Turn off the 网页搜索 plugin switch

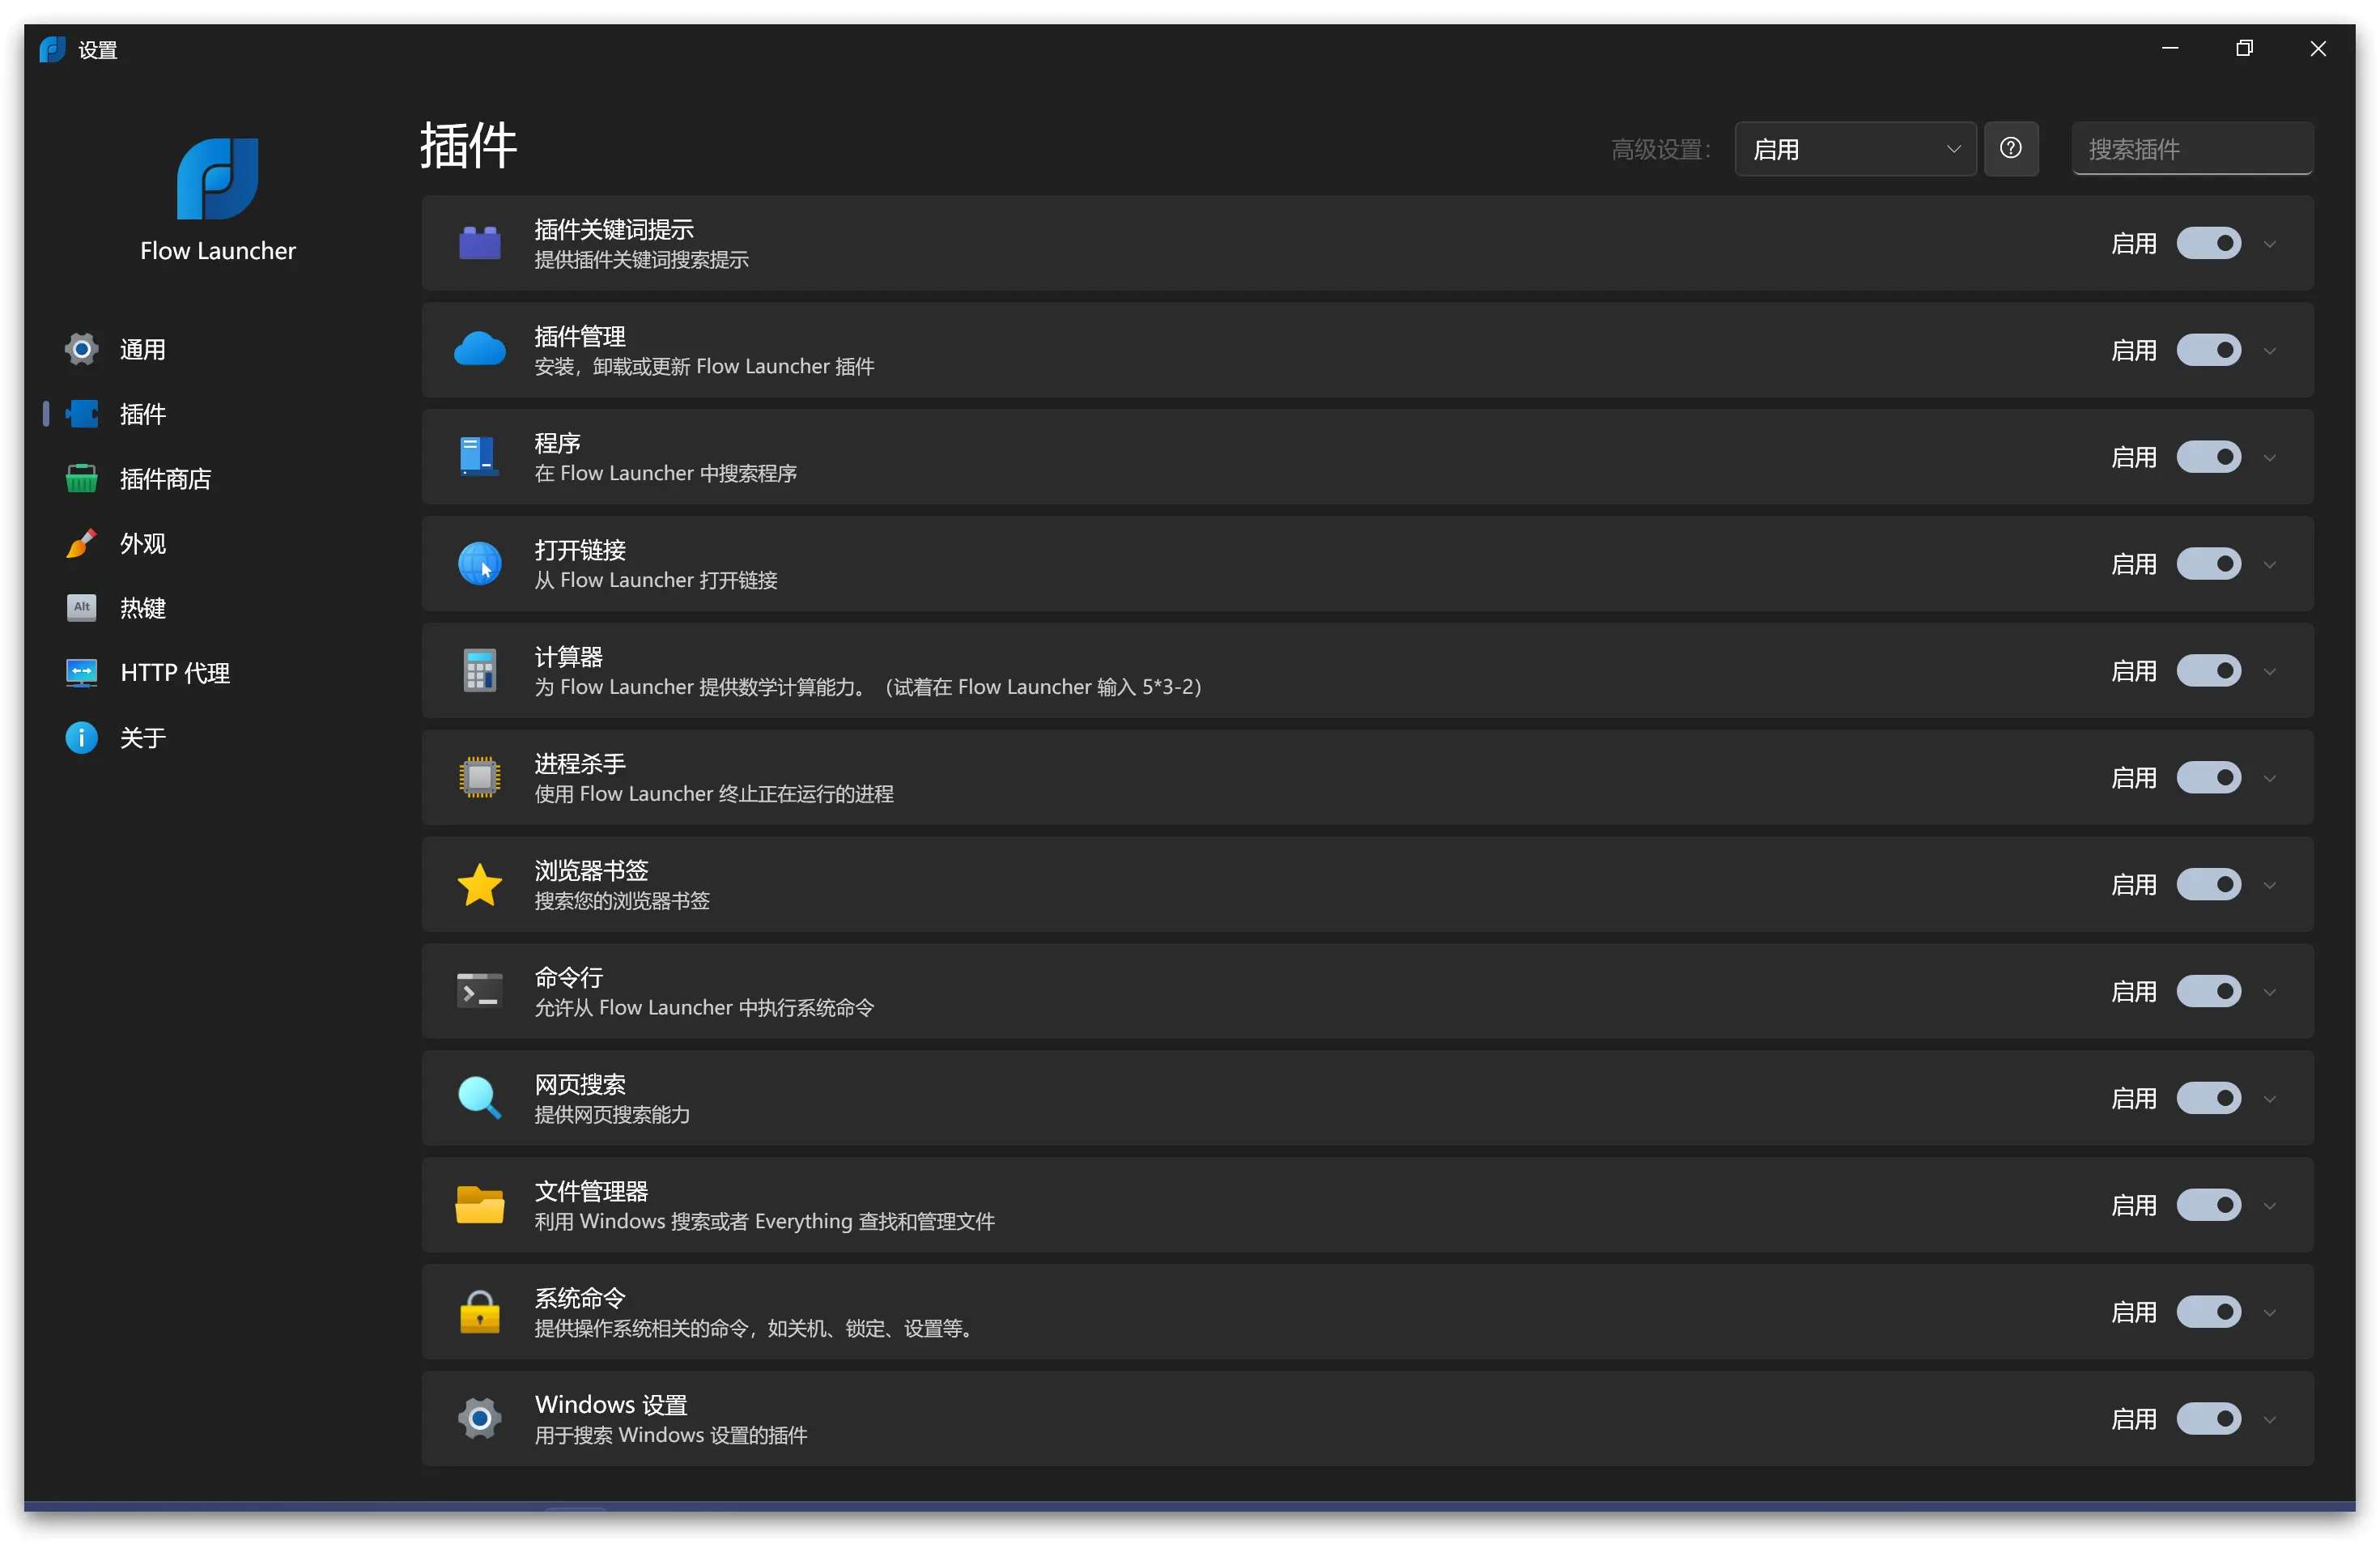click(x=2208, y=1098)
